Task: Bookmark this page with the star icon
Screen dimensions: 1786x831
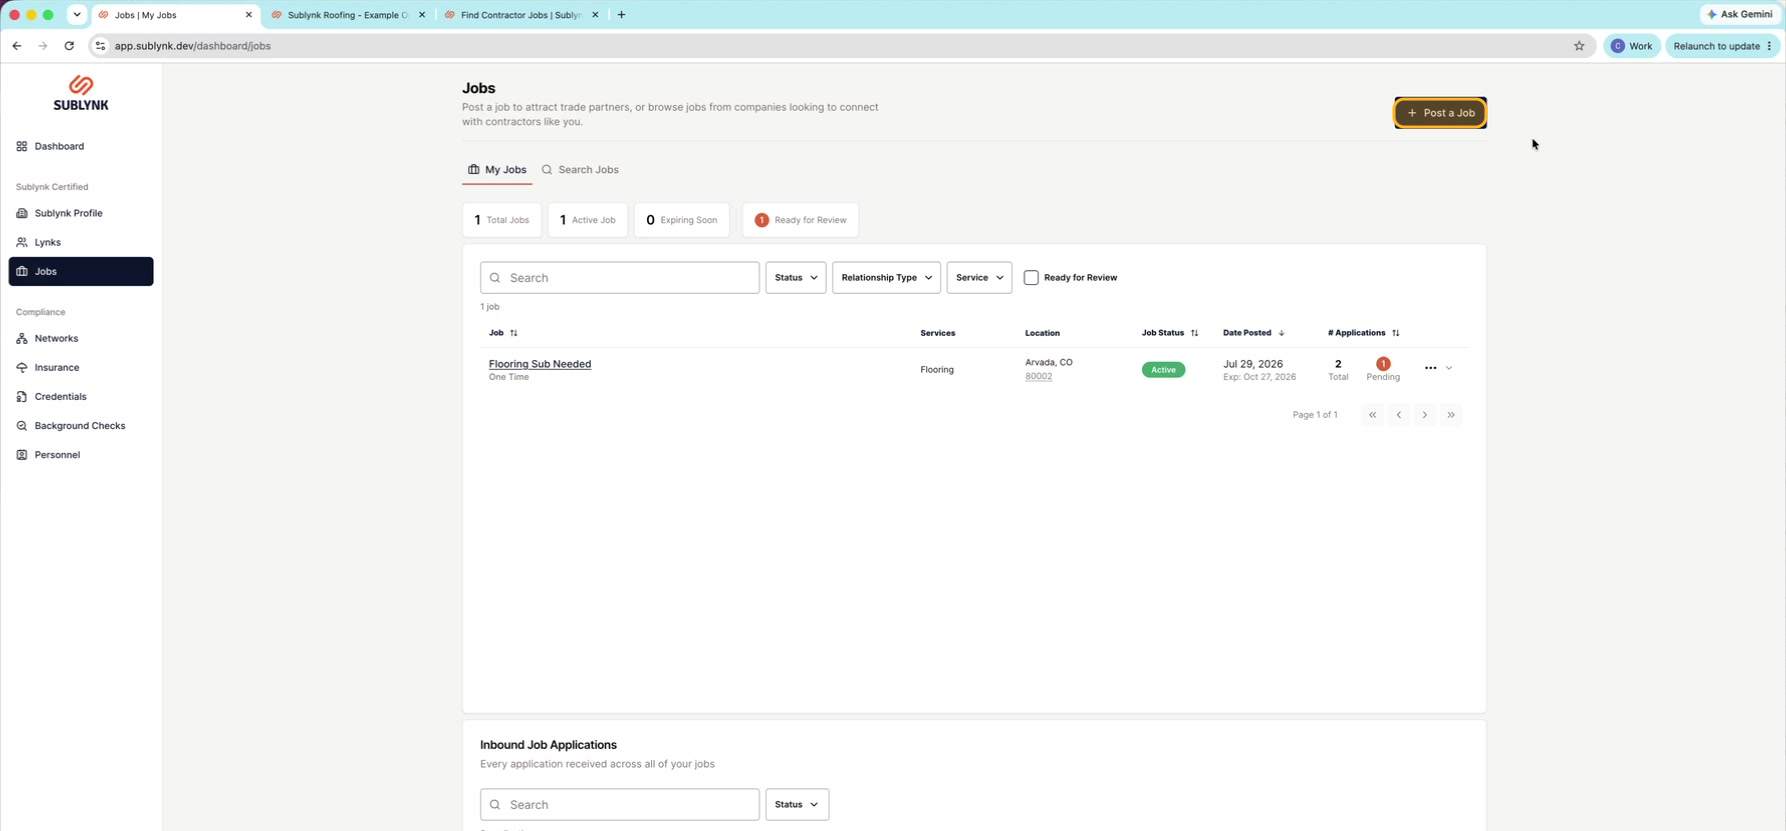Action: tap(1579, 46)
